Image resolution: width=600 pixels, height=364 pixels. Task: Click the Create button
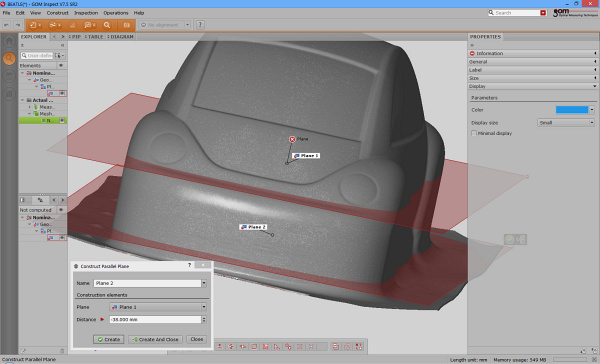[108, 339]
